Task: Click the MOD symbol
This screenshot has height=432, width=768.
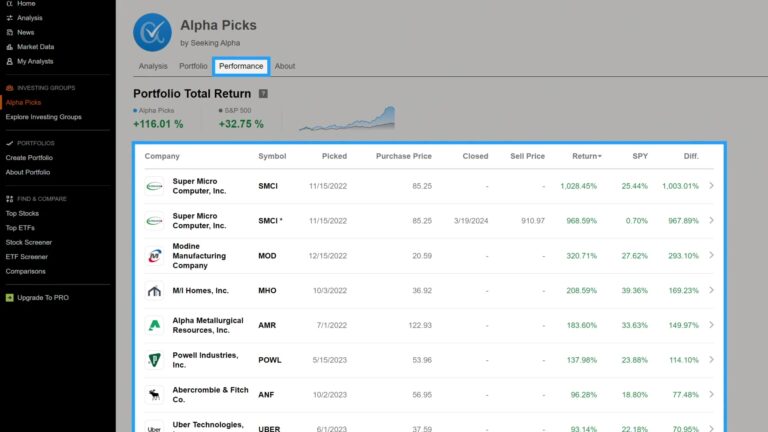Action: [267, 256]
